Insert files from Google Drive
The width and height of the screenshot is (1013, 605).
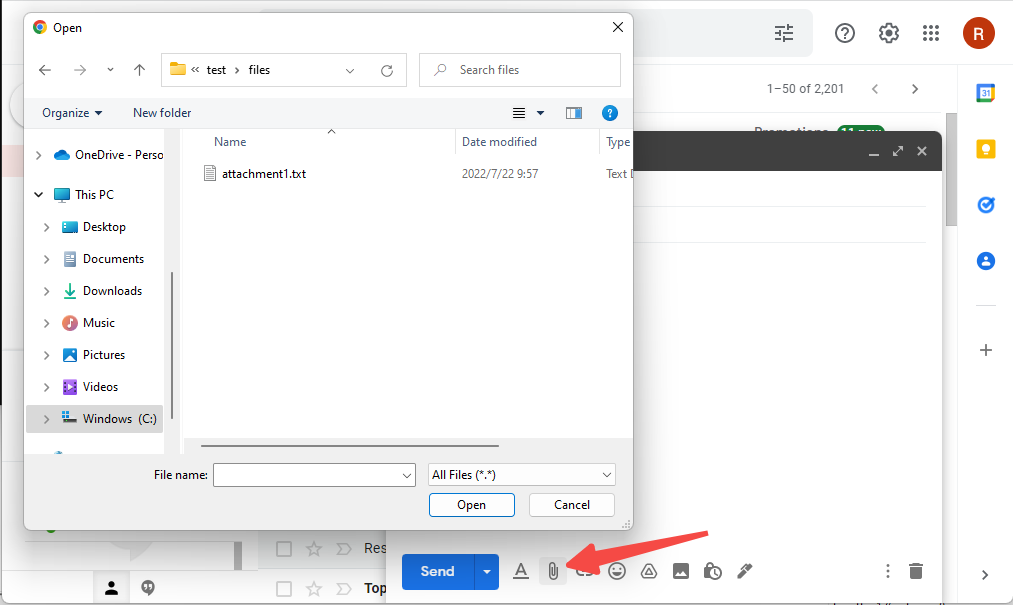point(649,571)
